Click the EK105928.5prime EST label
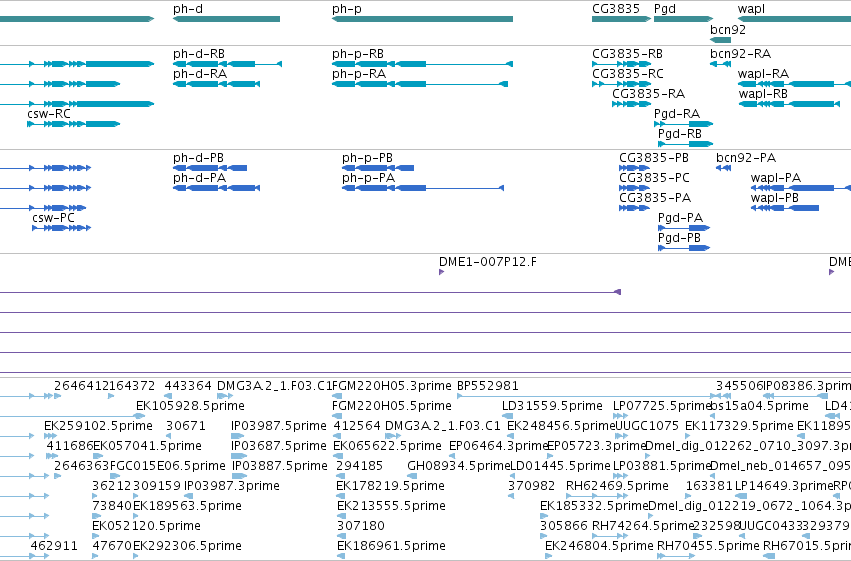851x561 pixels. [190, 406]
